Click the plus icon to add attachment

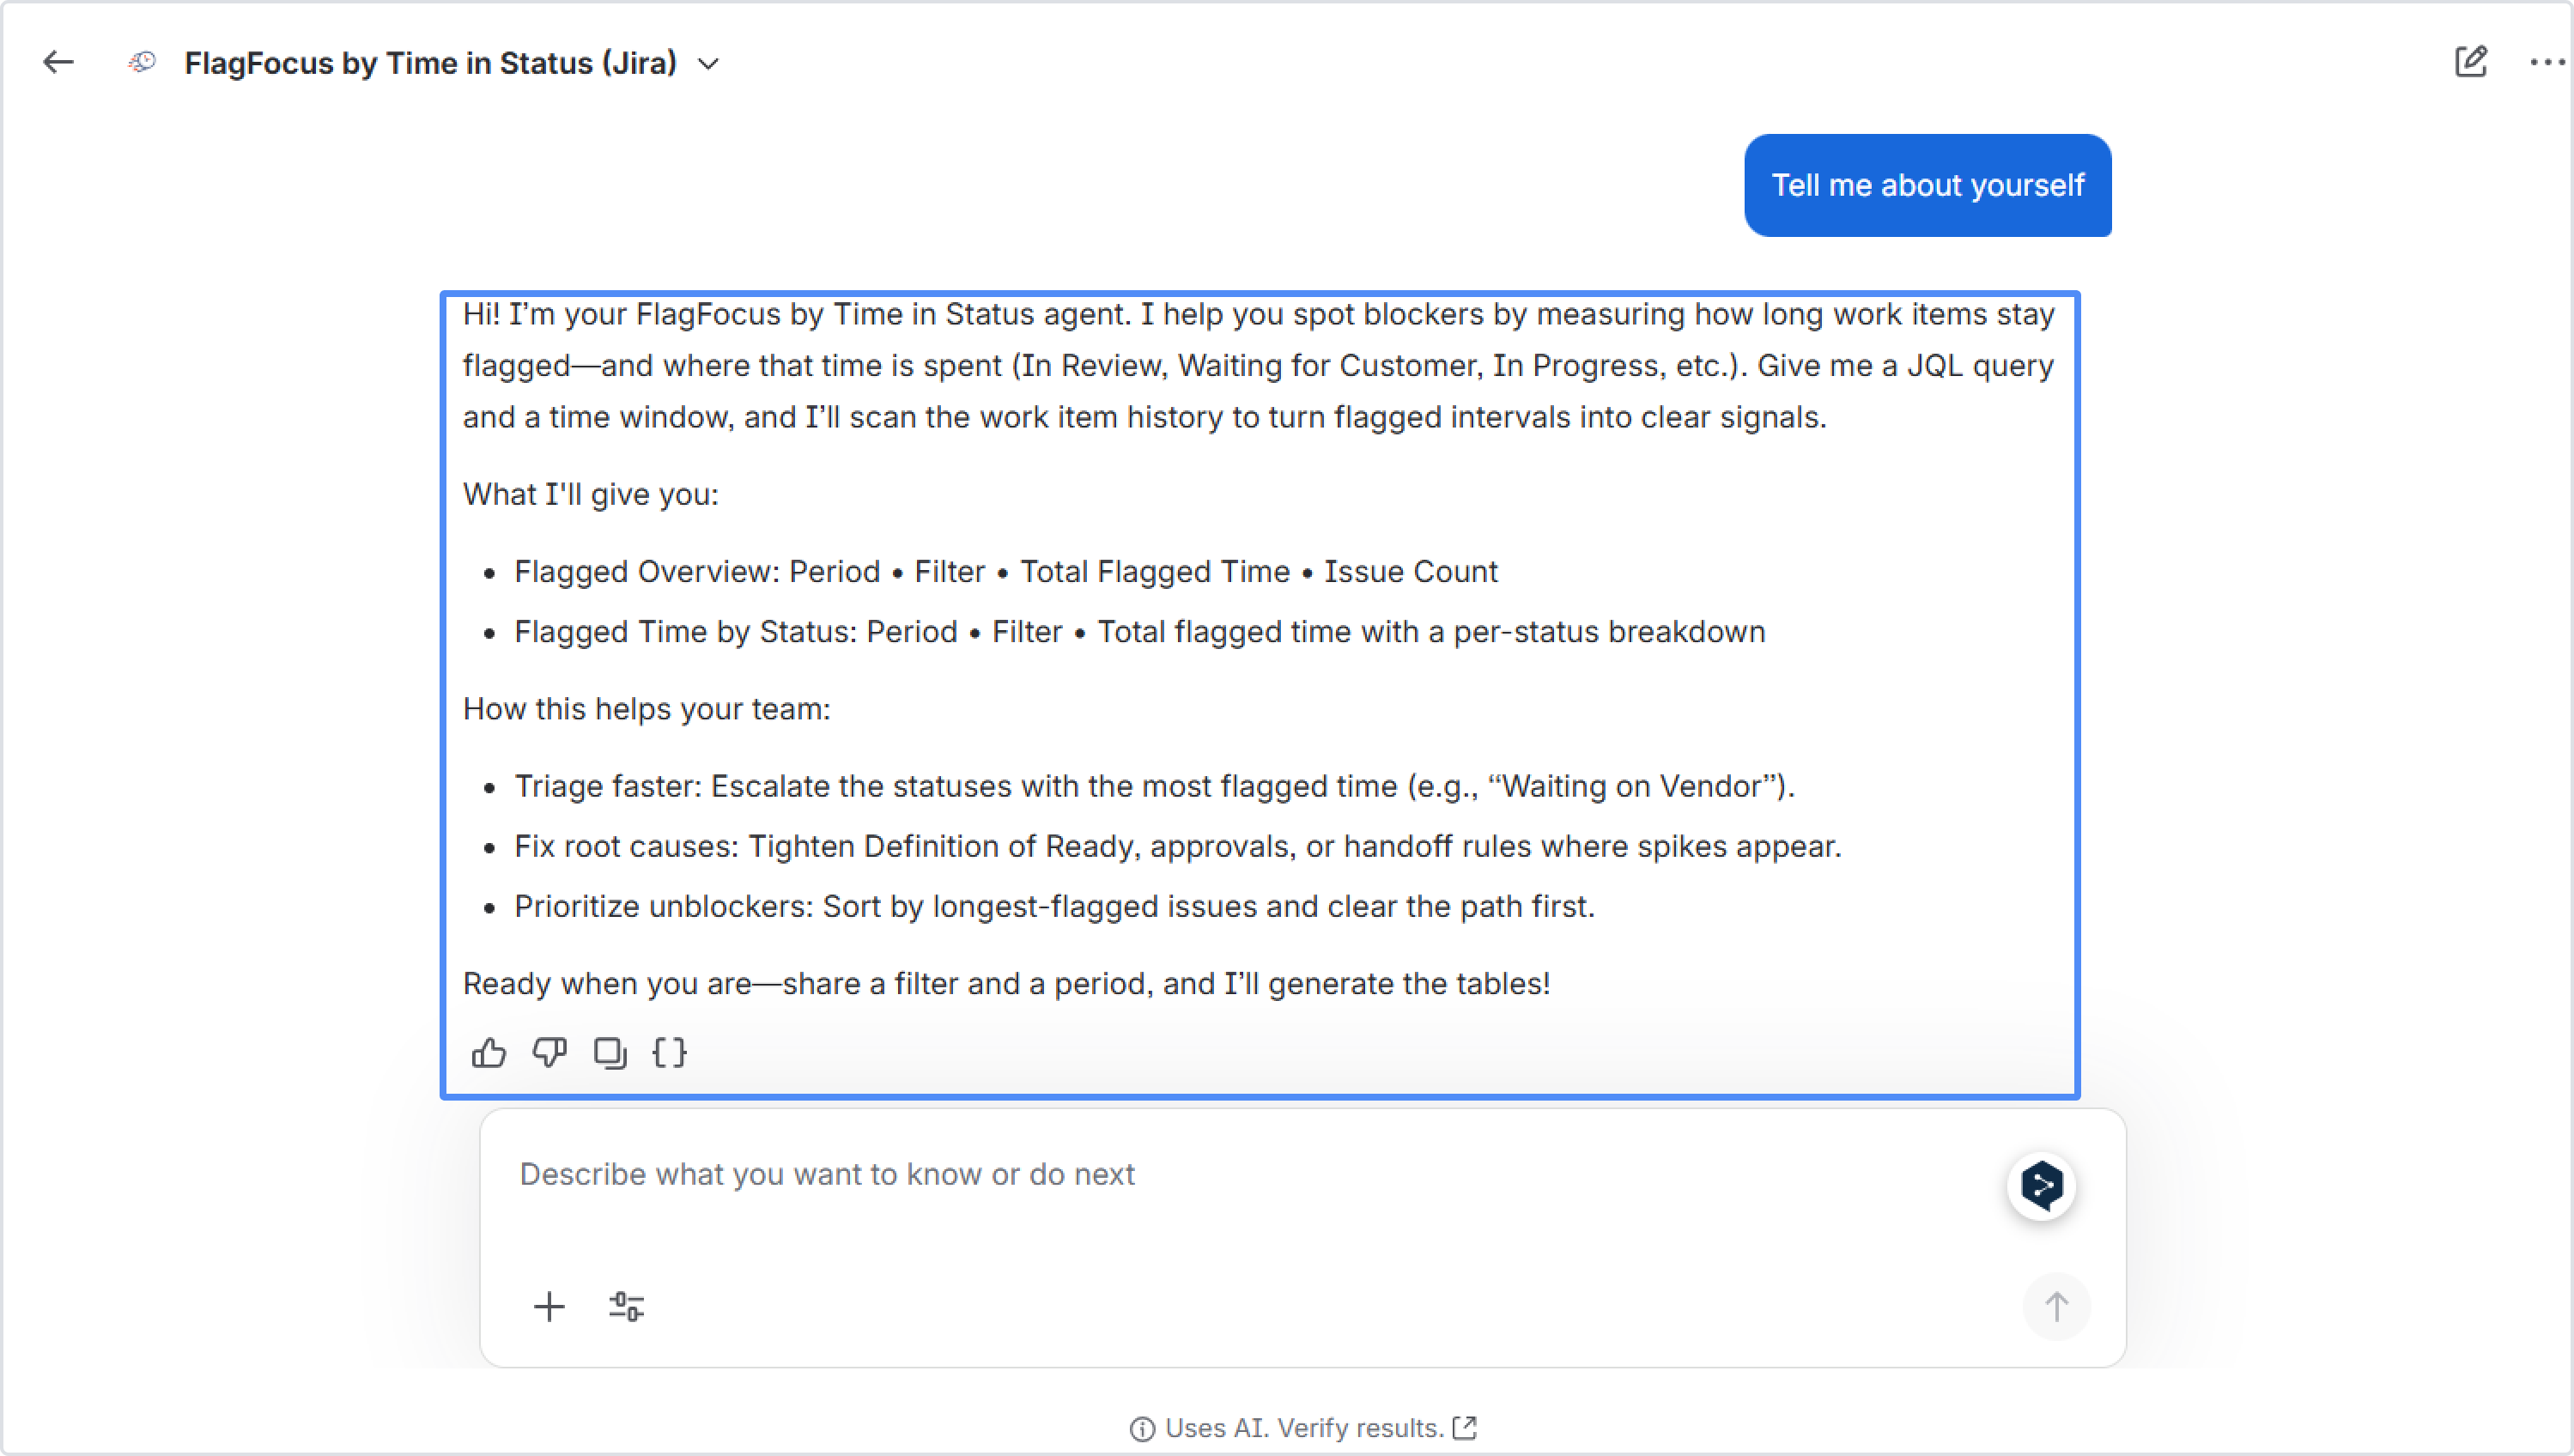pos(549,1307)
